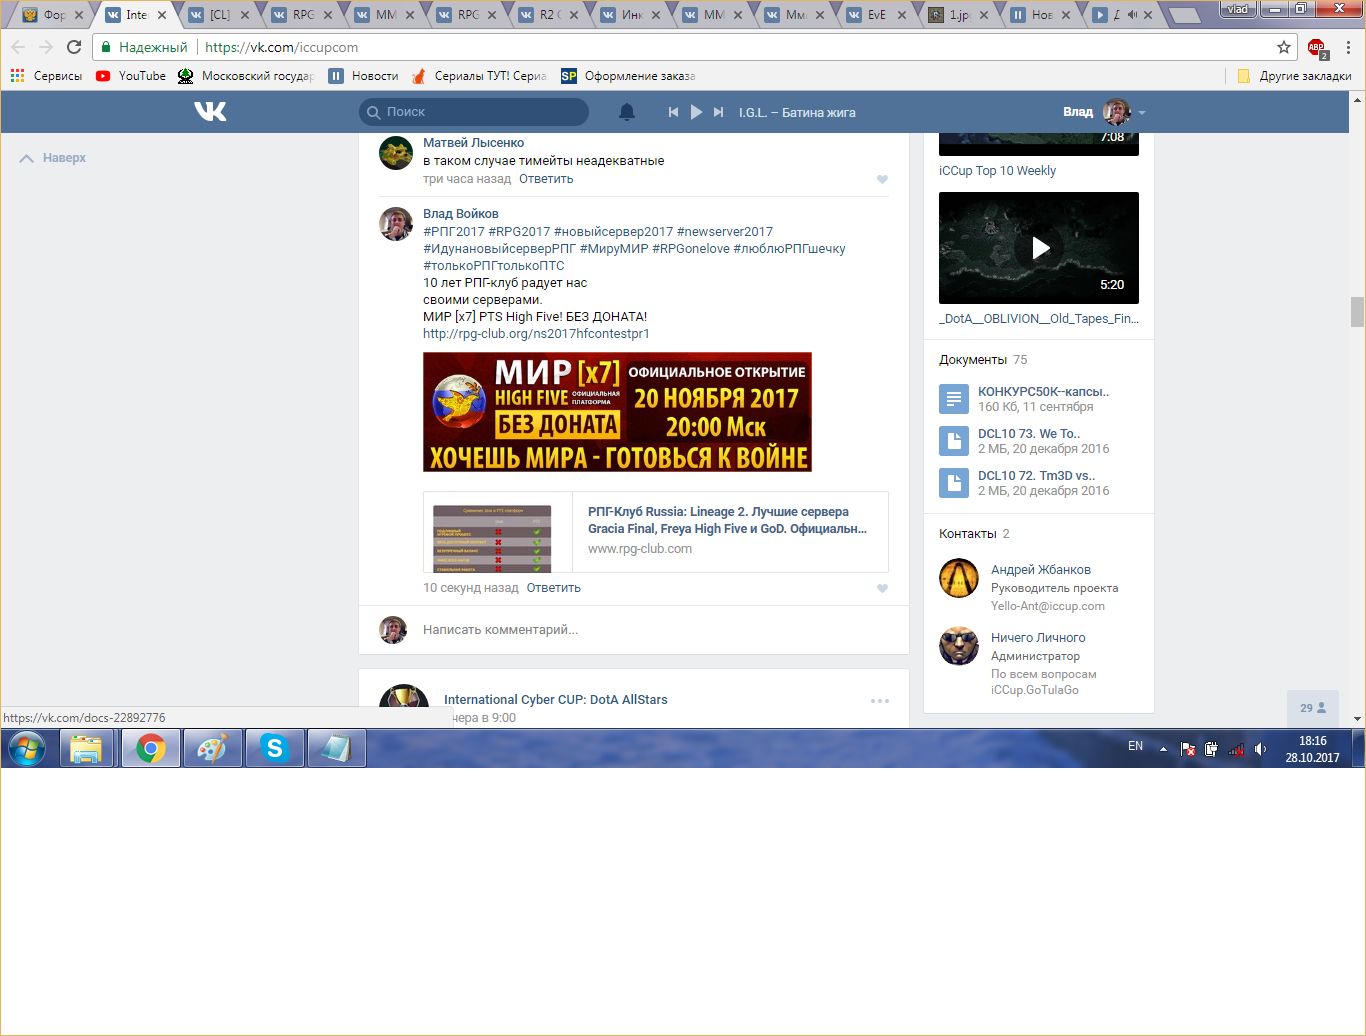Show hidden system tray icons
The image size is (1366, 1036).
1163,749
